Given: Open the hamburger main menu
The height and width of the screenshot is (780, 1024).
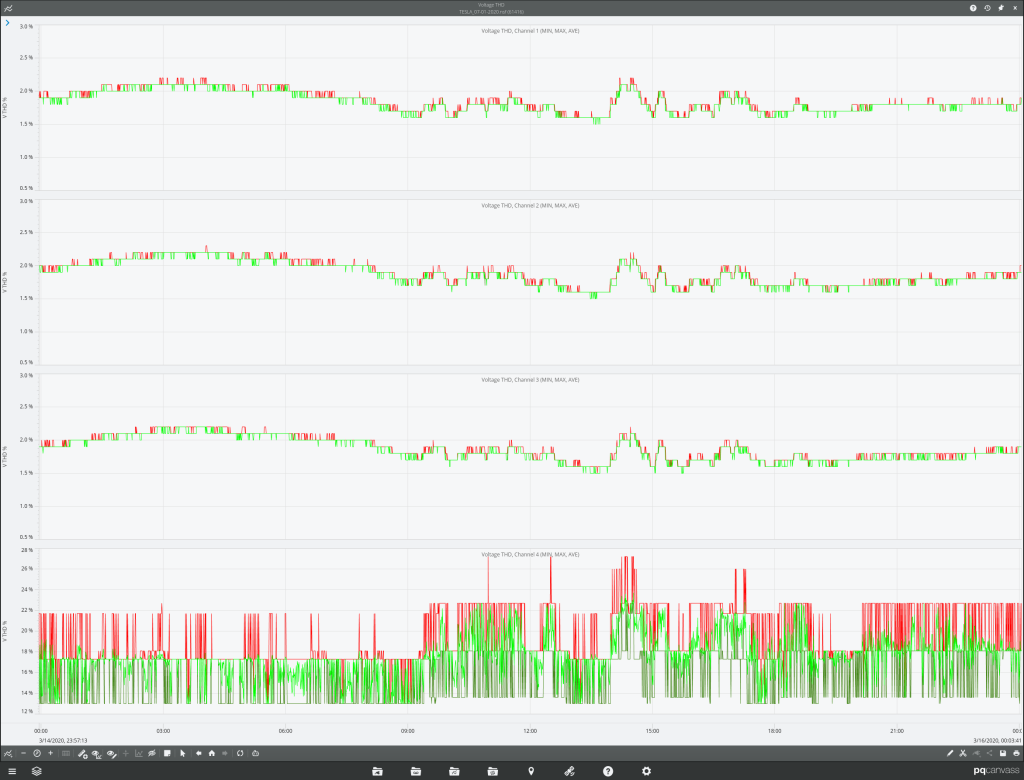Looking at the screenshot, I should tap(11, 771).
